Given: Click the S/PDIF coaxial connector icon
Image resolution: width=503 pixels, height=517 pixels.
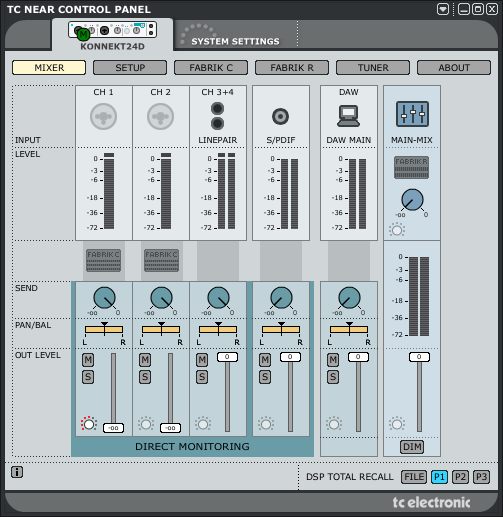Looking at the screenshot, I should [280, 116].
